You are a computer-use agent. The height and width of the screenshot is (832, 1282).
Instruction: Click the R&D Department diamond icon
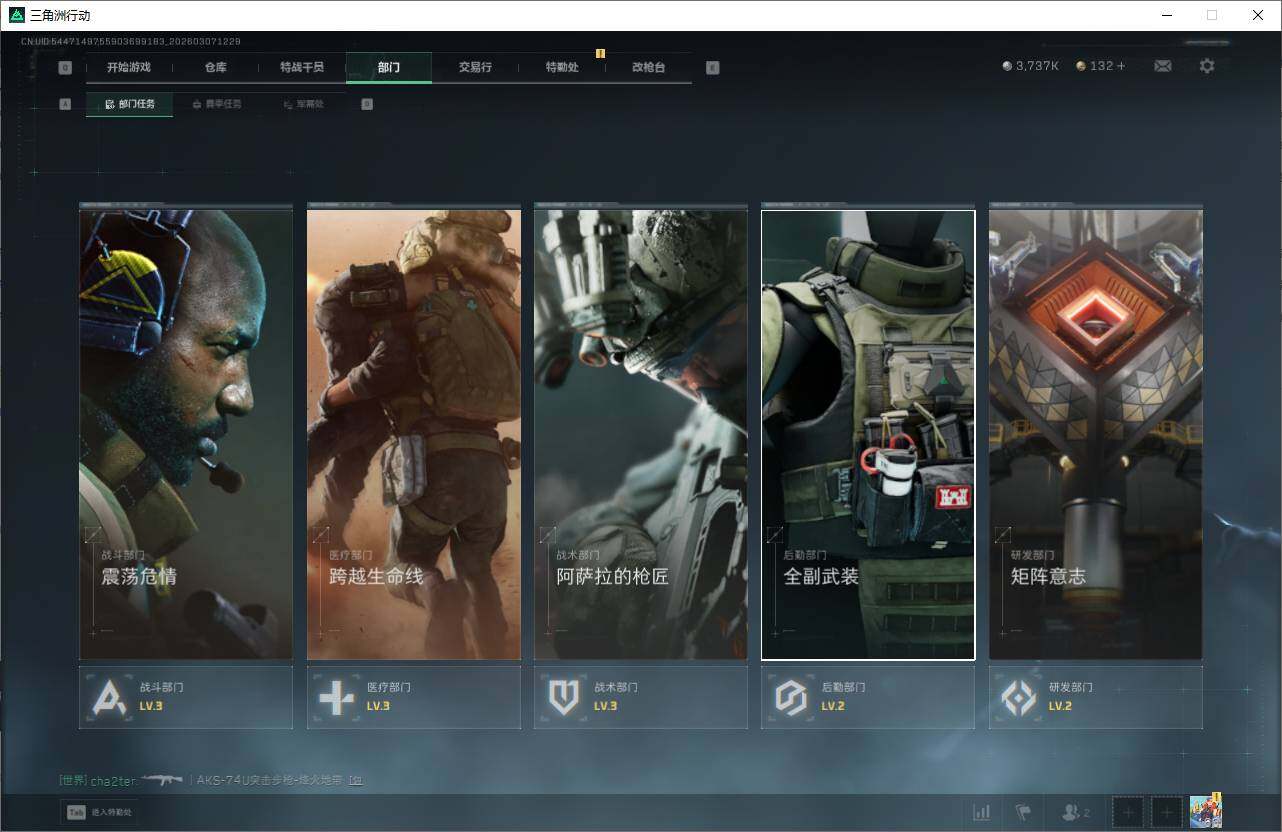(x=1019, y=697)
